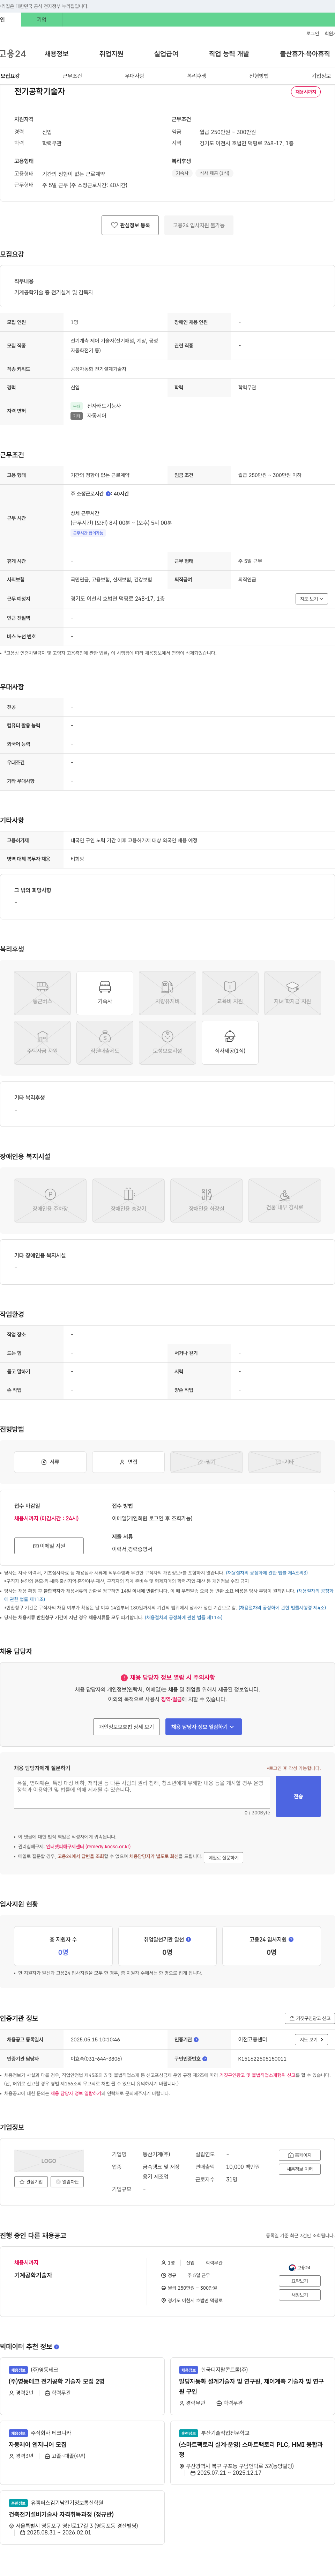
Task: Click 요약보기 for 기계공학기술자 posting
Action: (300, 2281)
